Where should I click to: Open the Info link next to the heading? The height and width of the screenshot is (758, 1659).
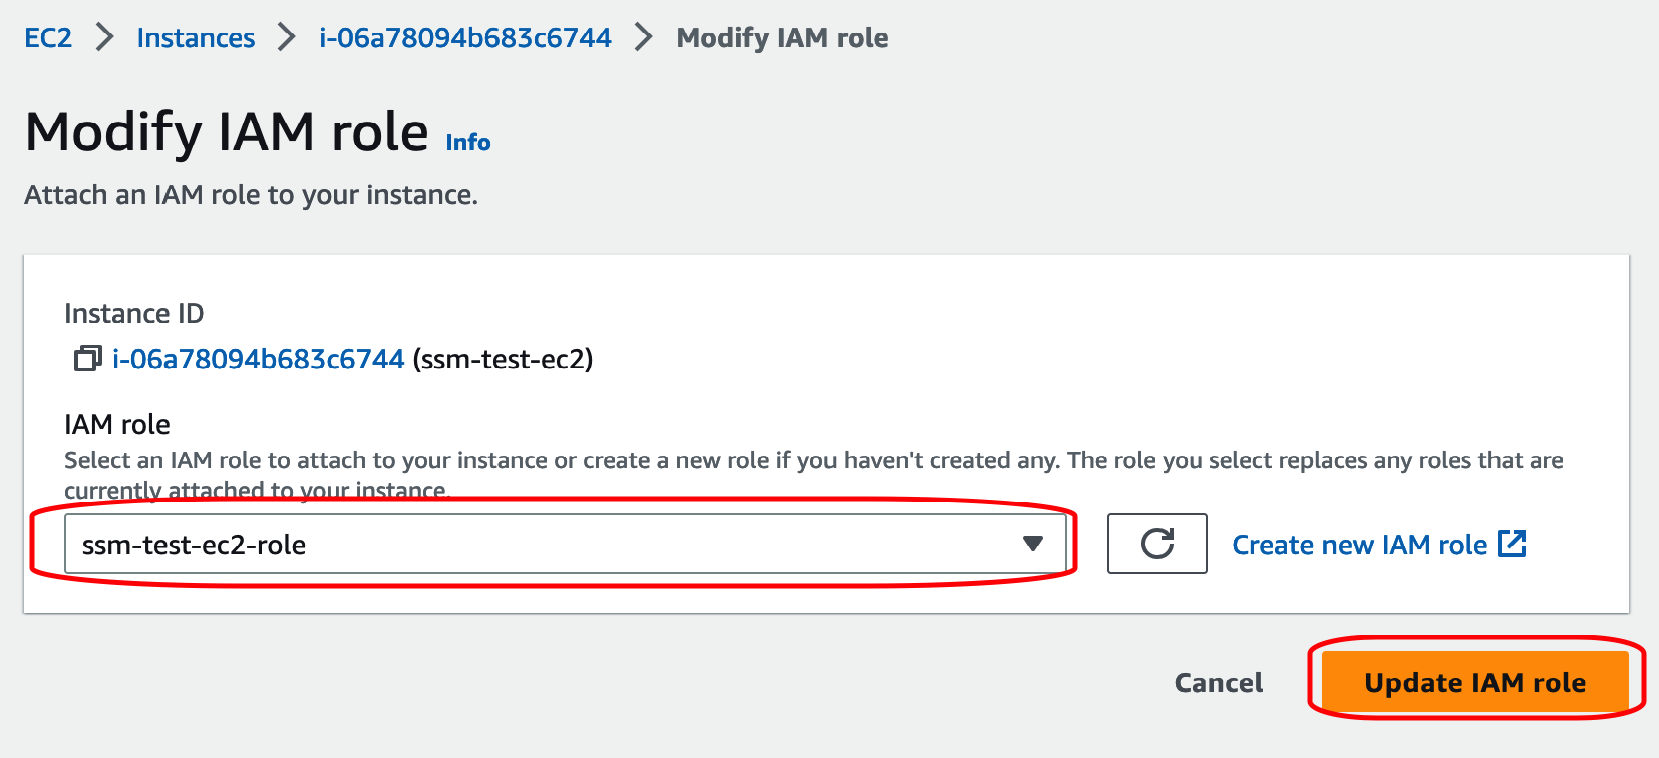point(468,142)
